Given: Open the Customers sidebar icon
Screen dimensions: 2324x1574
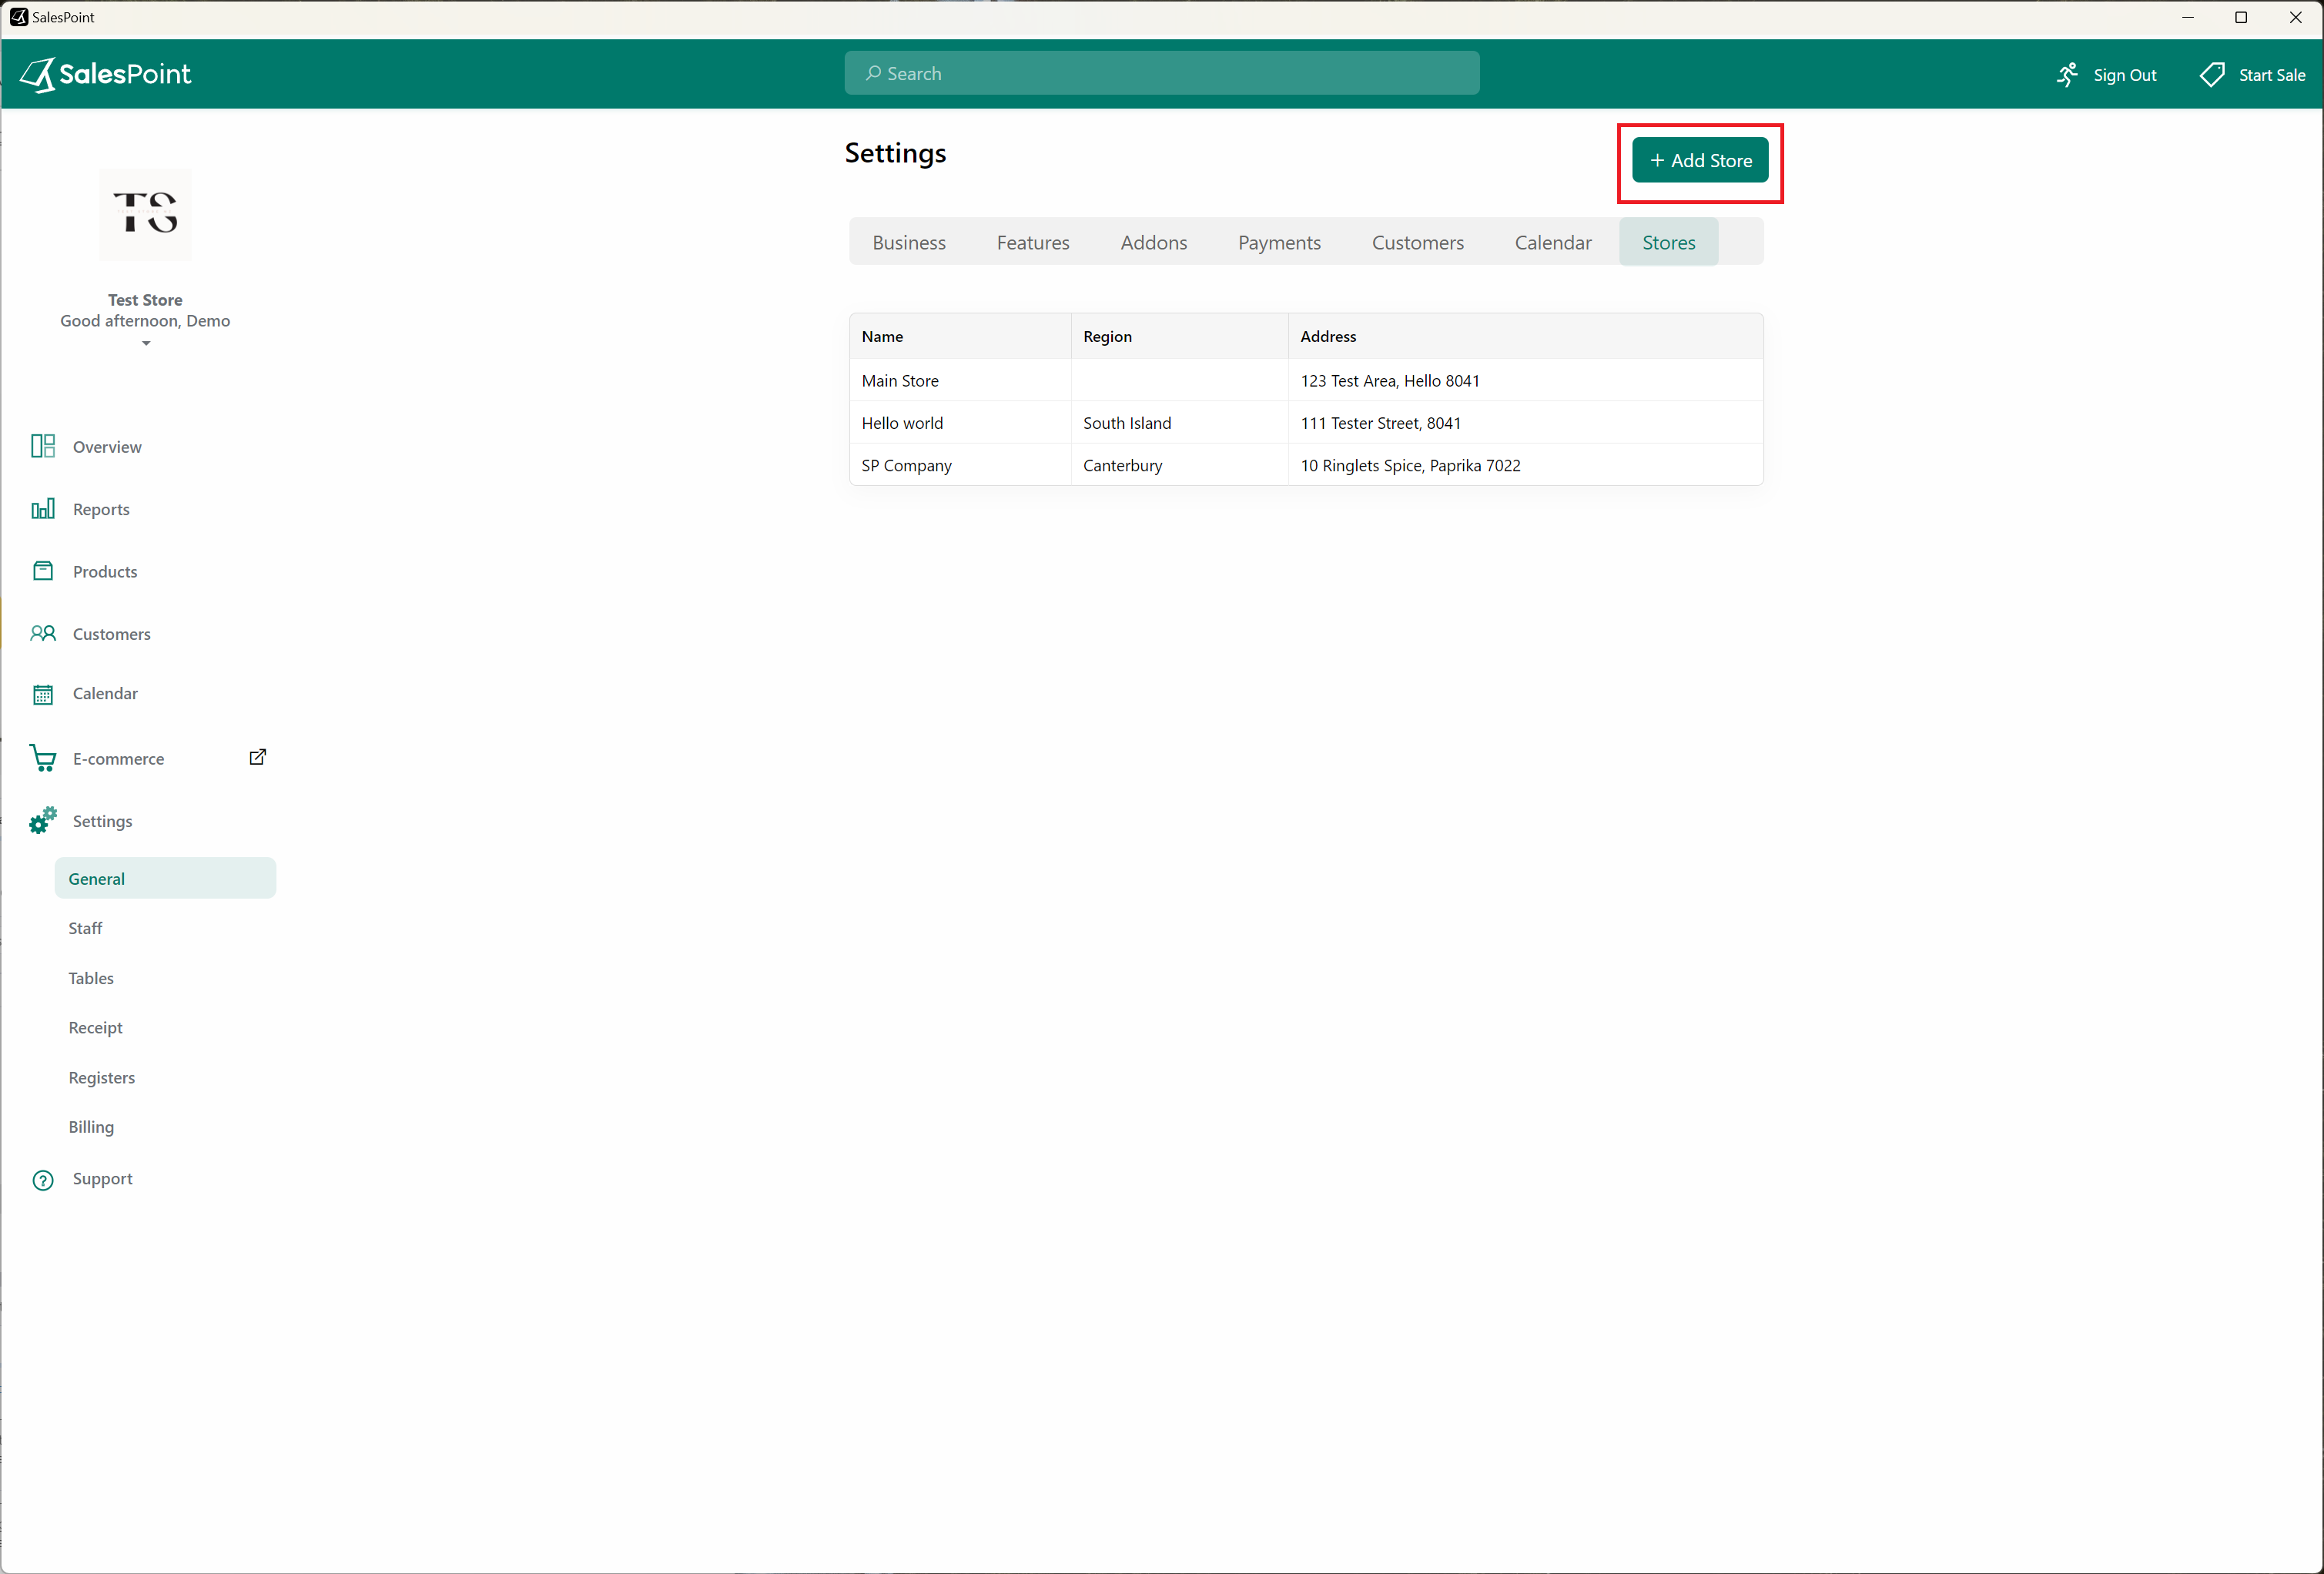Looking at the screenshot, I should (43, 633).
